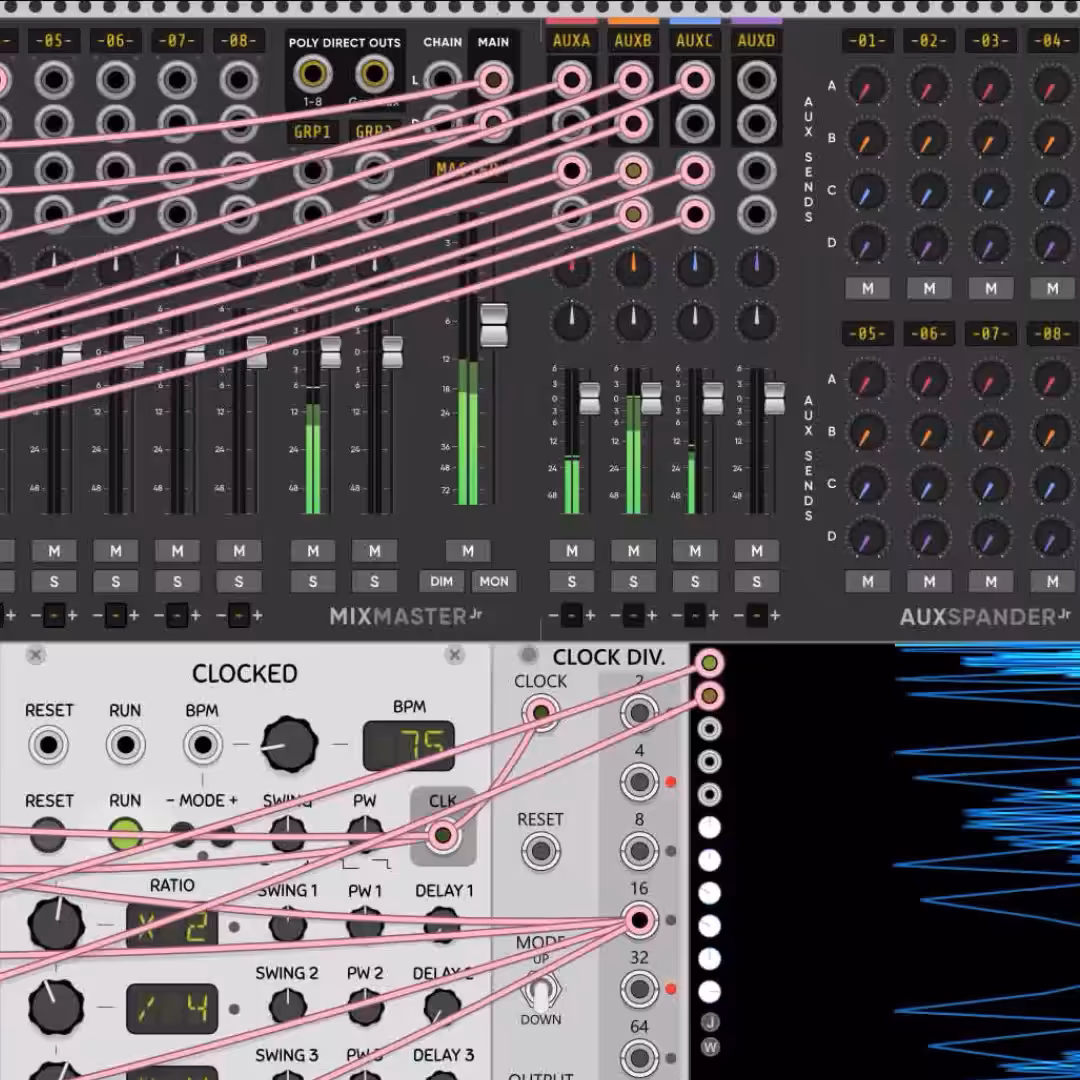This screenshot has height=1080, width=1080.
Task: Mute mixer track 06
Action: (x=116, y=551)
